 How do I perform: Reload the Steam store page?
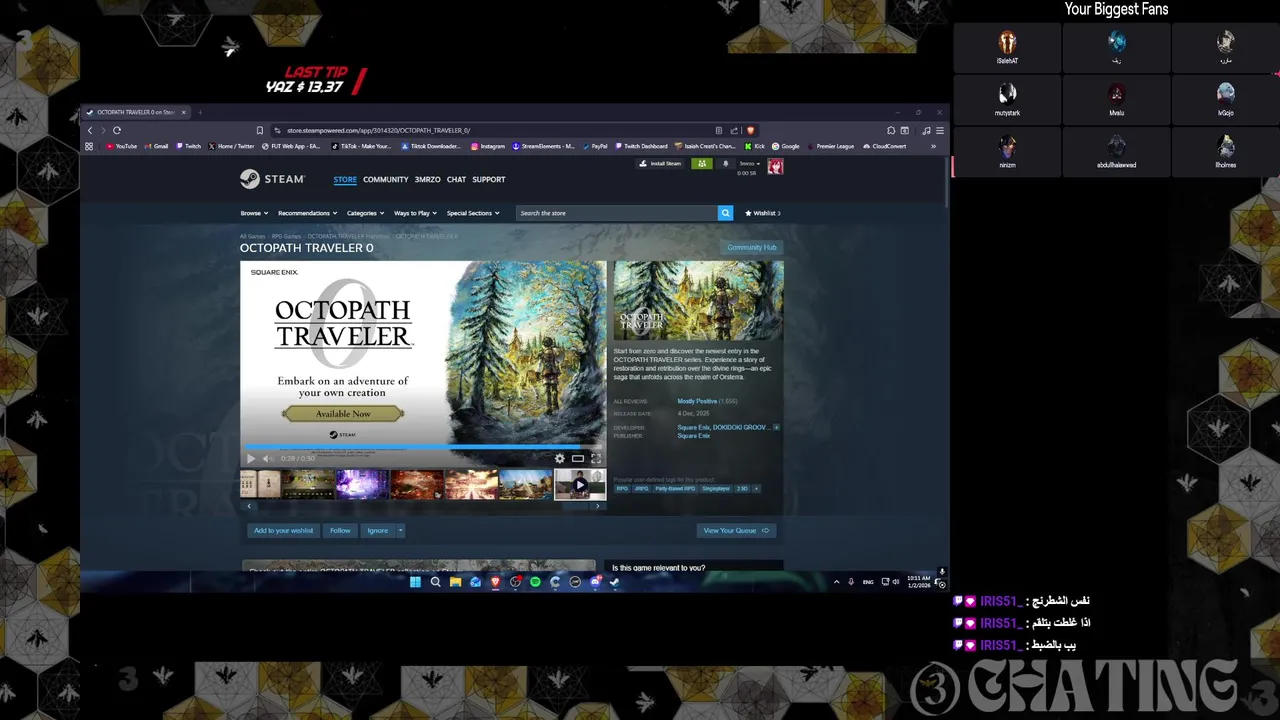117,130
